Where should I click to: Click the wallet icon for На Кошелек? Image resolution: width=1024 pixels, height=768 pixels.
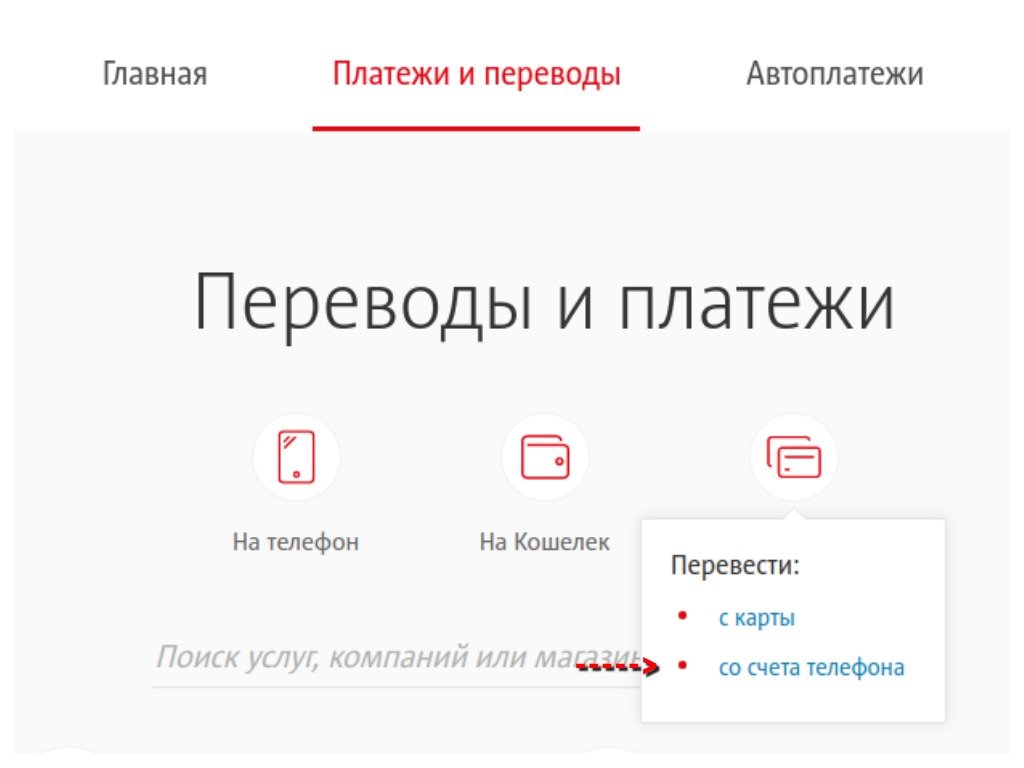(545, 457)
